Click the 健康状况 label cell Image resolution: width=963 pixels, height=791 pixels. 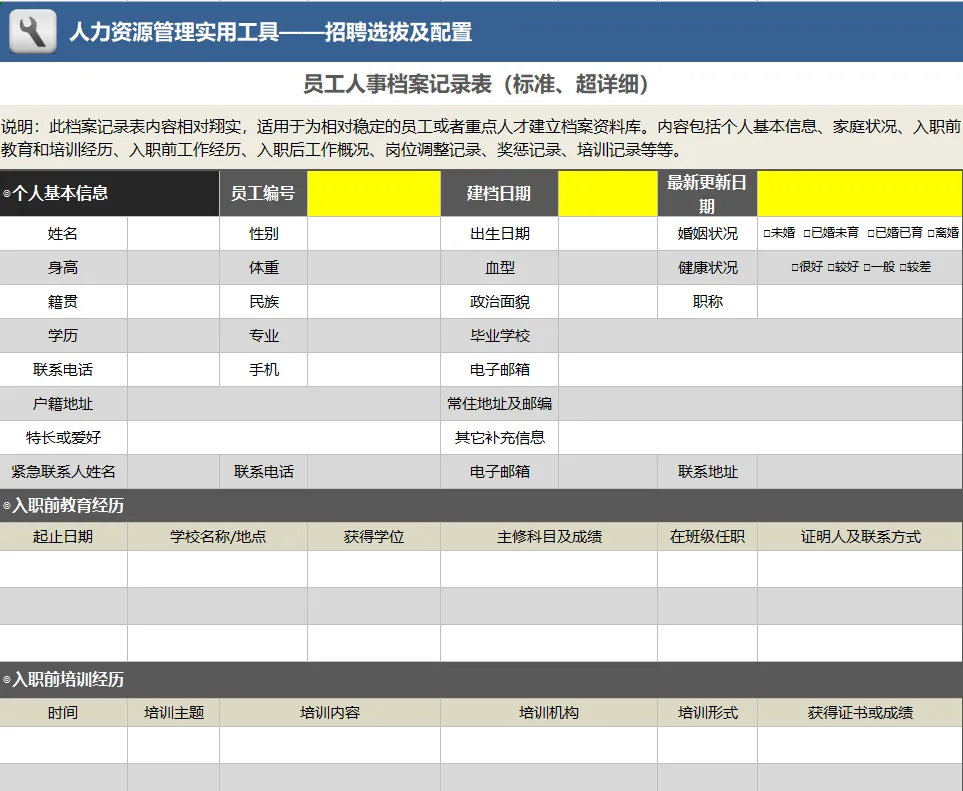pos(708,267)
